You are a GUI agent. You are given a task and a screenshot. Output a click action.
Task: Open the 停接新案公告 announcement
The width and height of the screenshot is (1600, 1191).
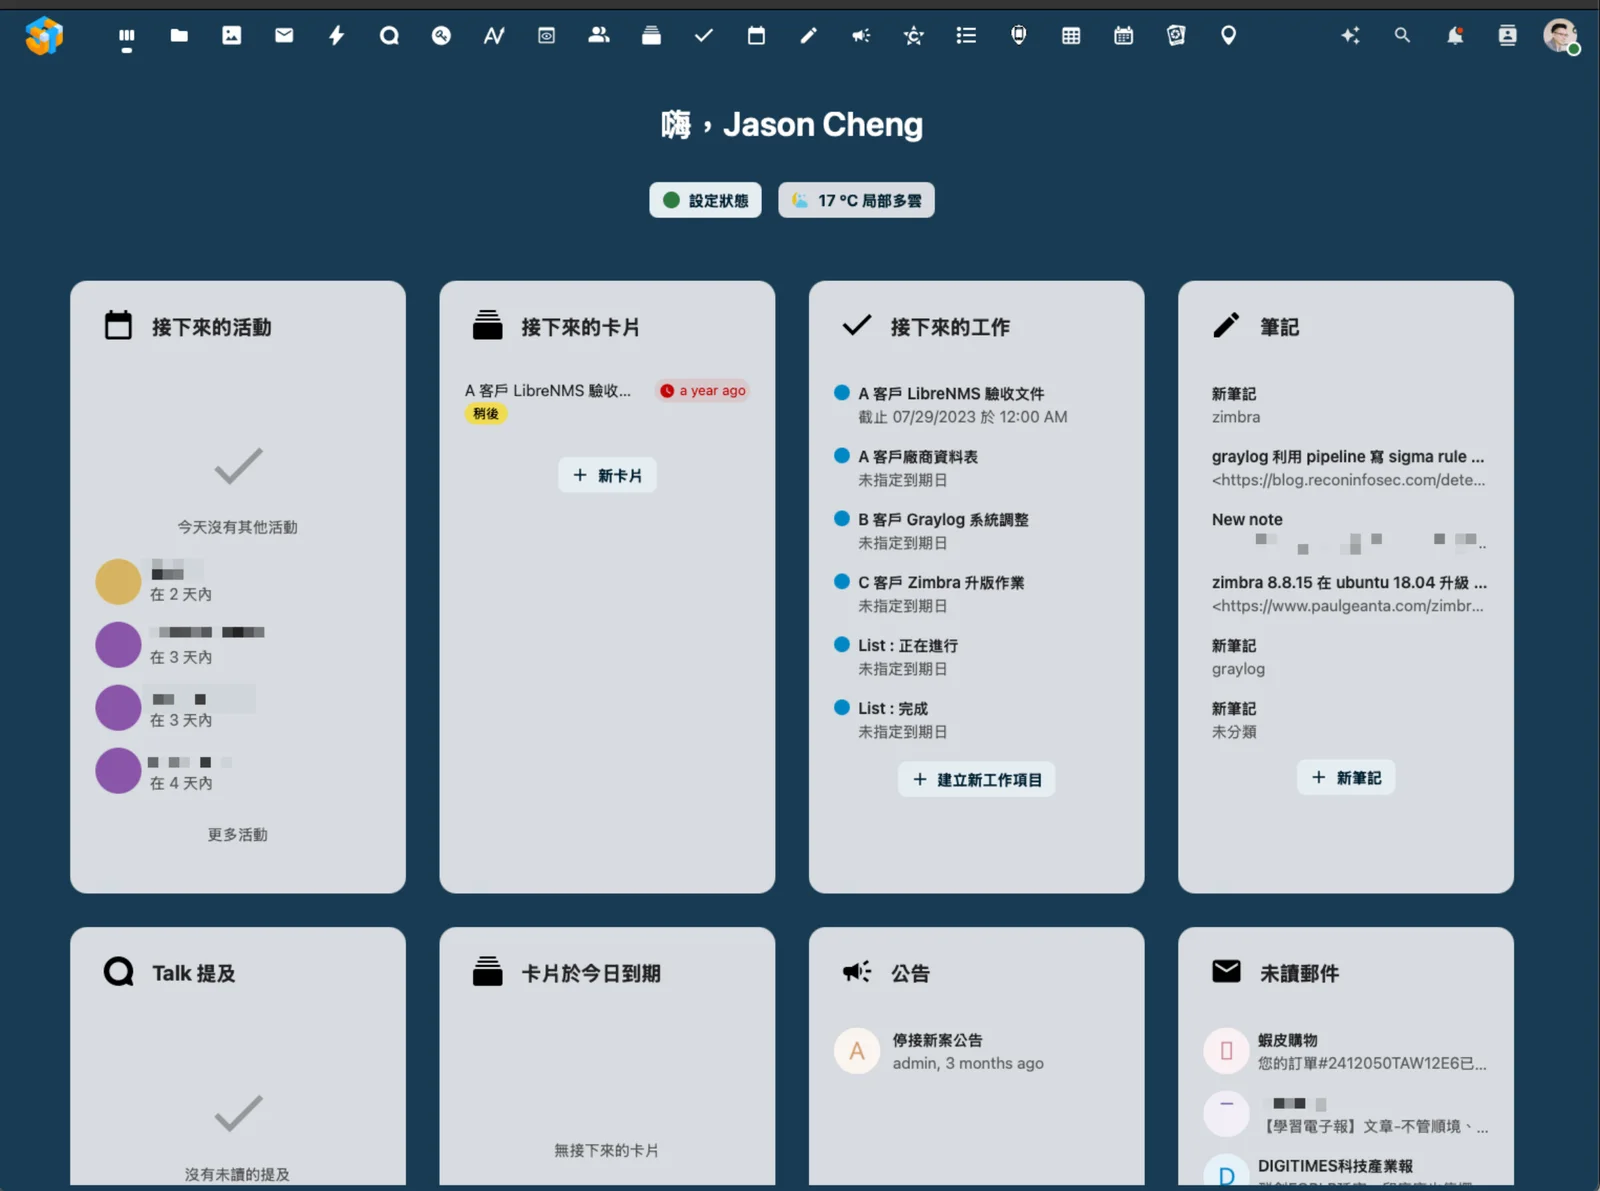(x=976, y=1051)
